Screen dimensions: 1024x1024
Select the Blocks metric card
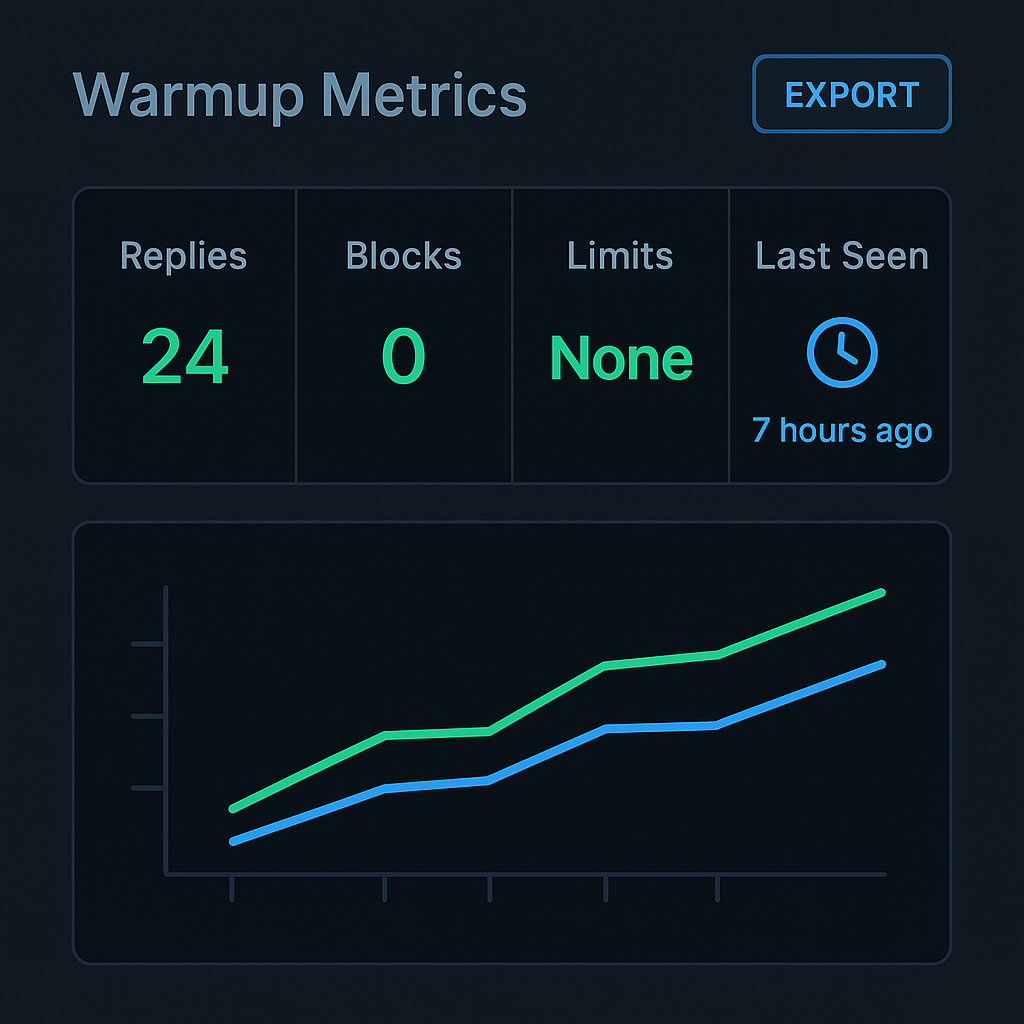[x=403, y=335]
